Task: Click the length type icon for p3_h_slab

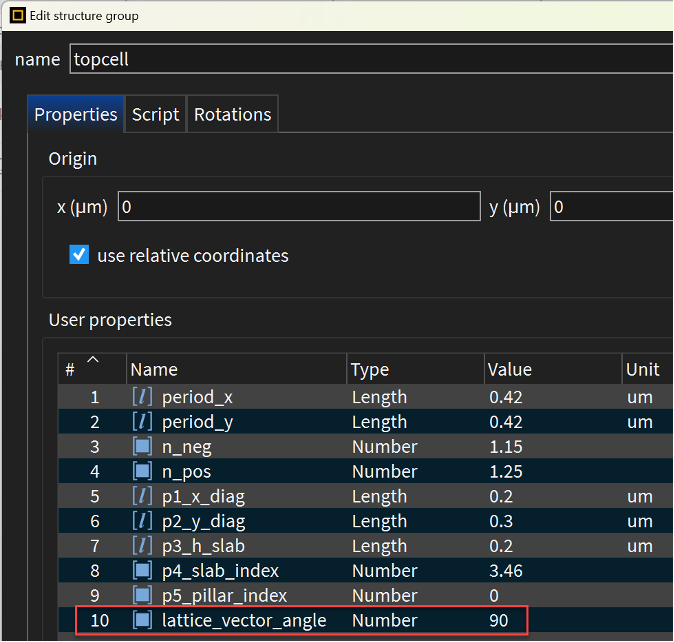Action: click(142, 546)
